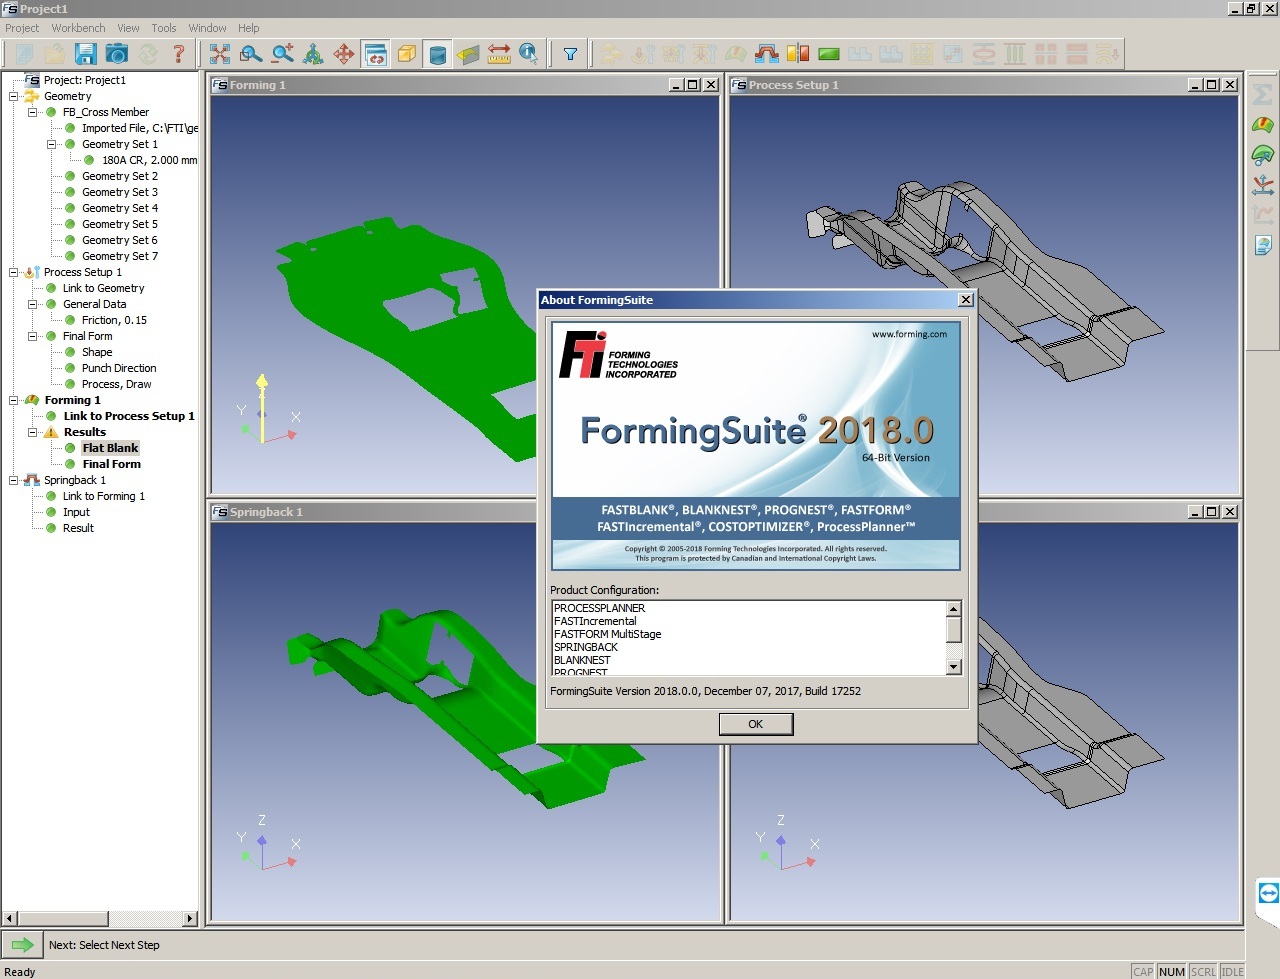This screenshot has height=979, width=1280.
Task: Click the view window switch icon
Action: pyautogui.click(x=376, y=54)
